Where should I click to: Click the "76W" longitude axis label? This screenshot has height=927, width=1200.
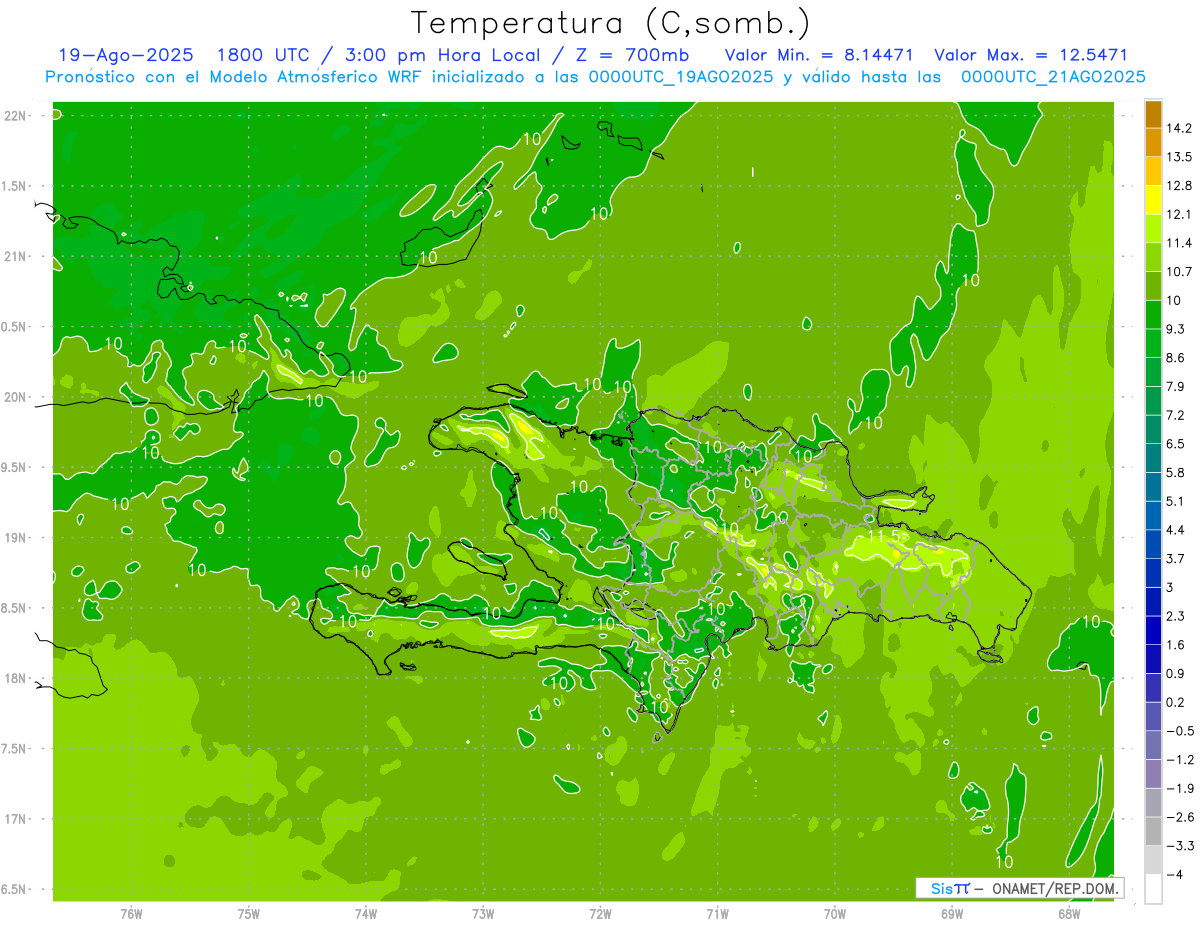point(131,913)
